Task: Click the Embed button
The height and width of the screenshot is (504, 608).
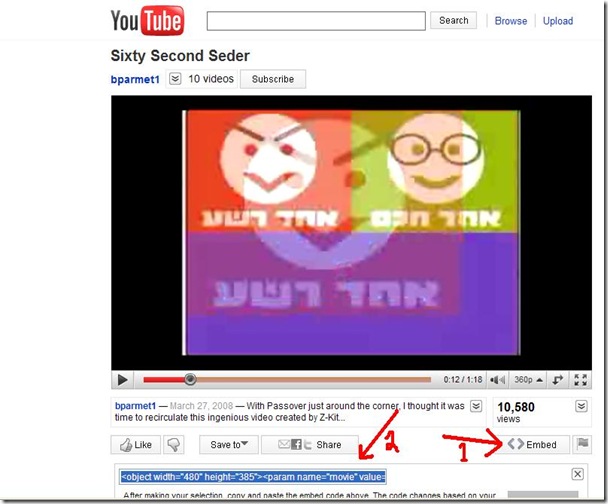Action: click(x=533, y=444)
